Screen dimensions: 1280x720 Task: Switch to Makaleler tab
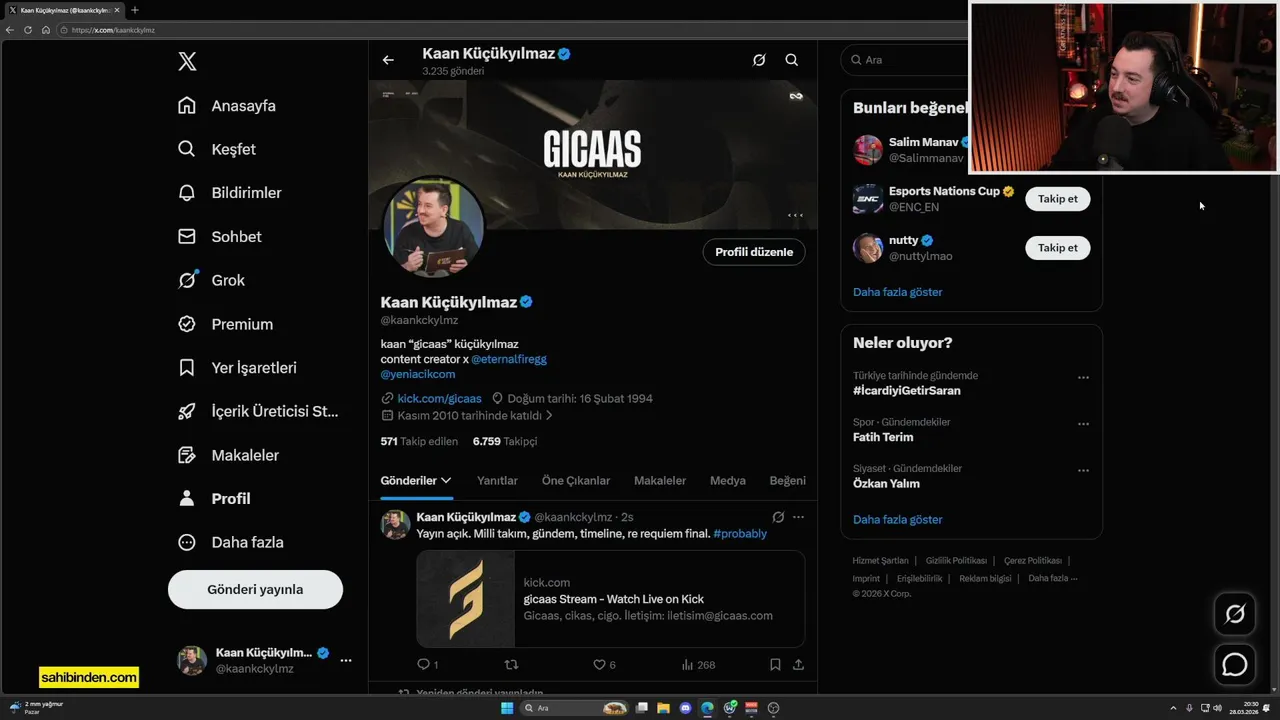[660, 481]
